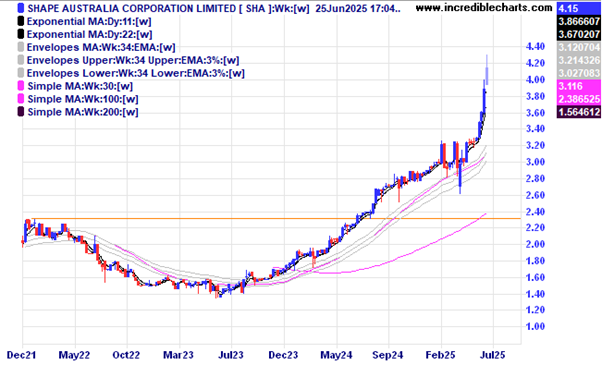Click the 4.15 last price value box
The height and width of the screenshot is (365, 602).
pyautogui.click(x=579, y=8)
